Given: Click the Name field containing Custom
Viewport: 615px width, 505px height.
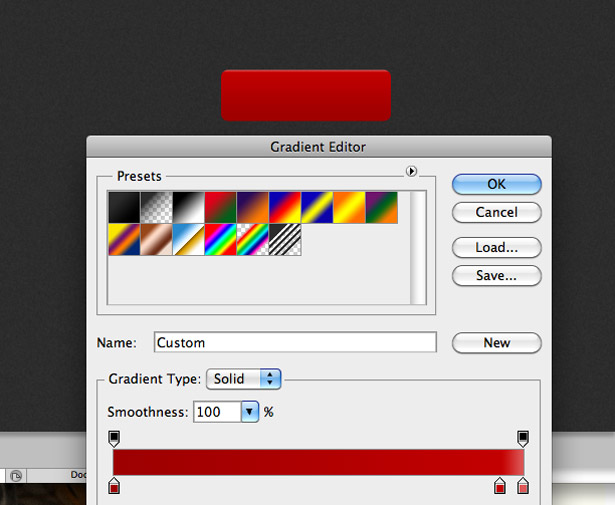Looking at the screenshot, I should pos(295,342).
